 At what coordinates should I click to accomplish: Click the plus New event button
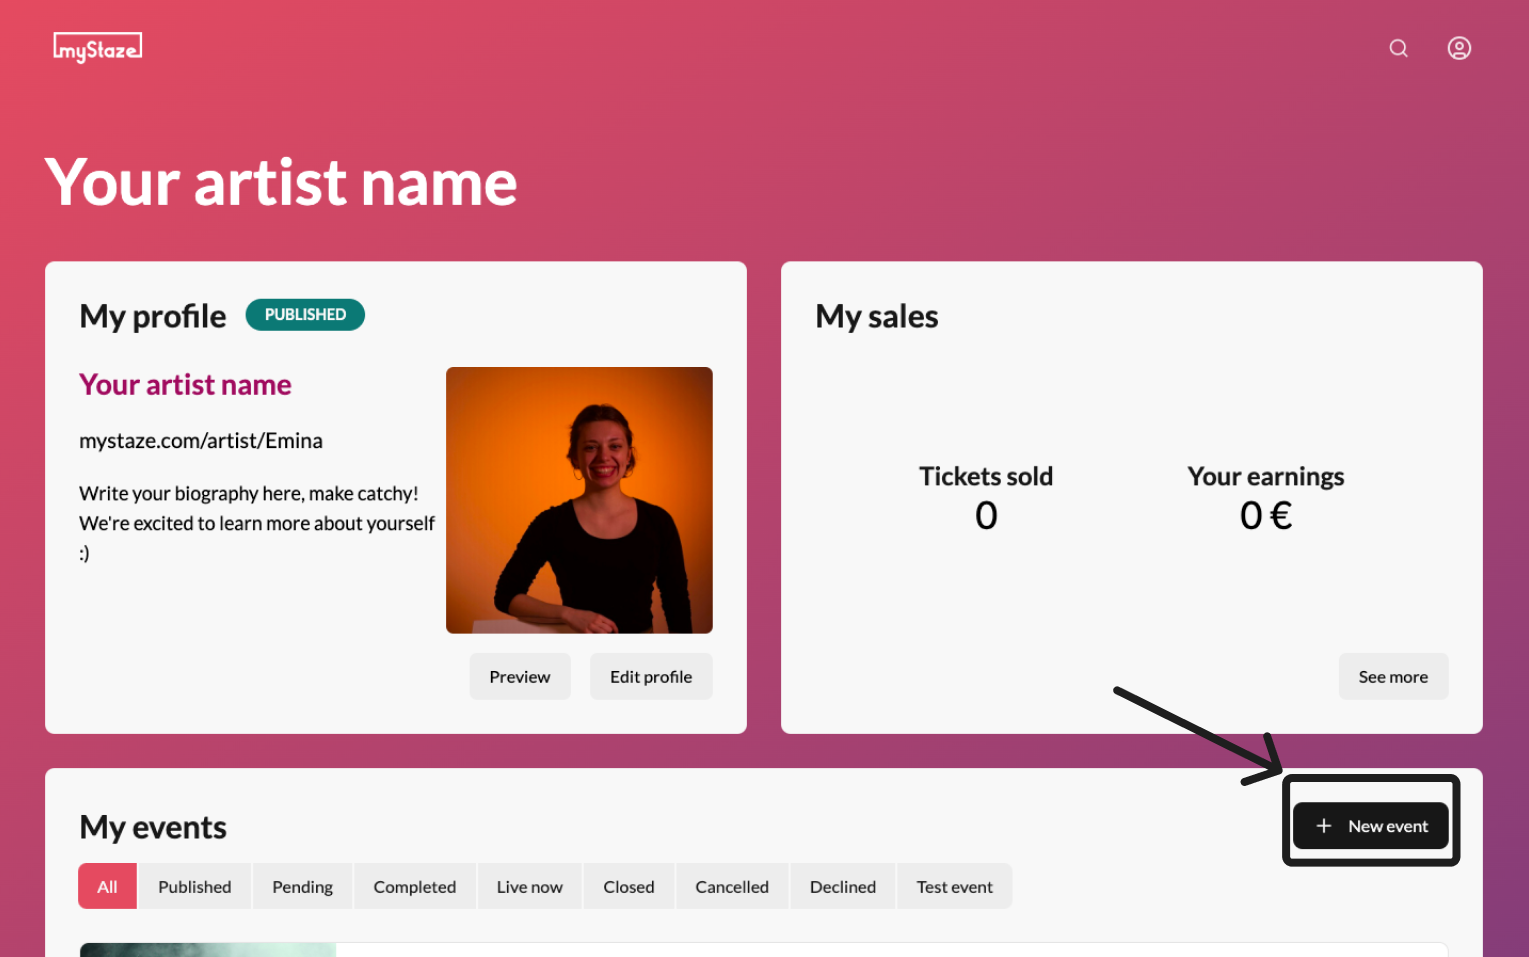click(x=1370, y=826)
